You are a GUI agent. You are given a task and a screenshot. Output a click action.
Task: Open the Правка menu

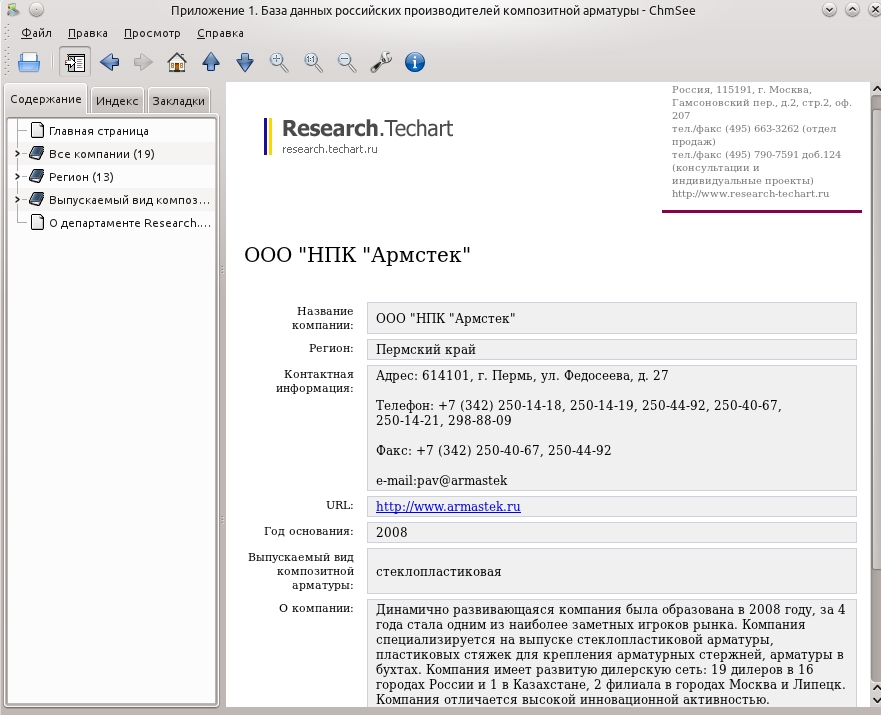click(x=88, y=33)
